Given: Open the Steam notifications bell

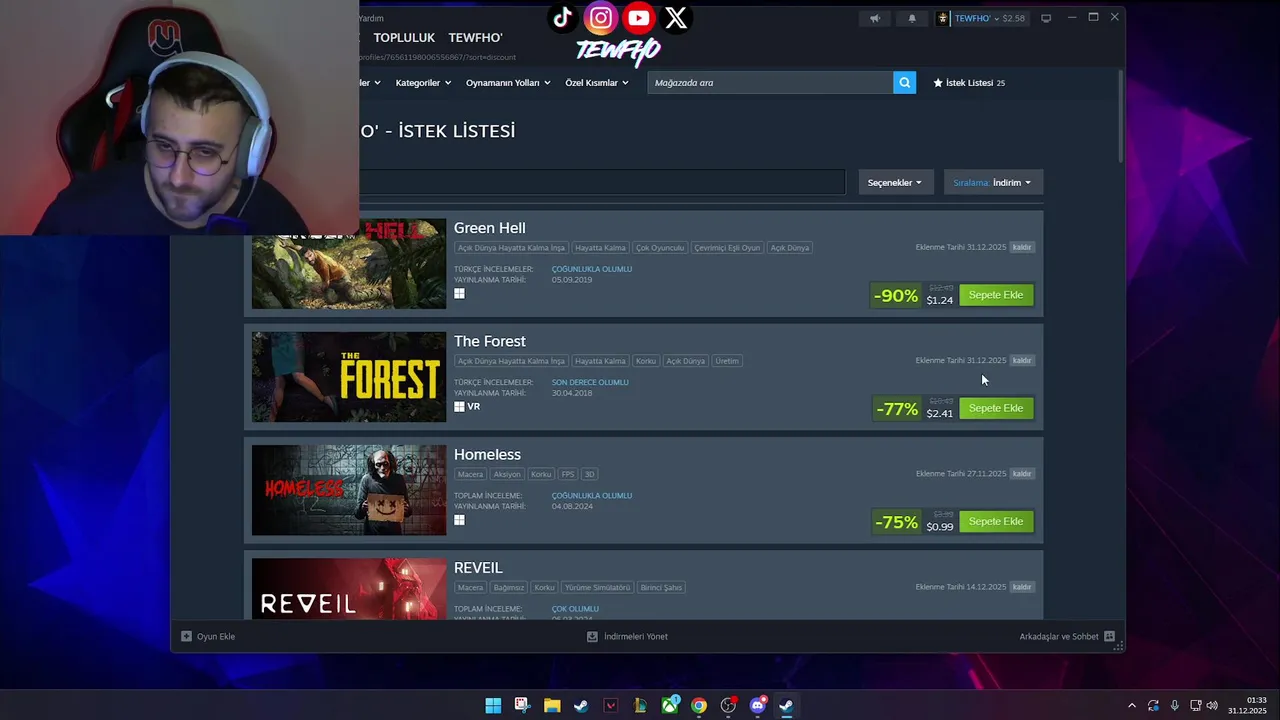Looking at the screenshot, I should pyautogui.click(x=911, y=18).
